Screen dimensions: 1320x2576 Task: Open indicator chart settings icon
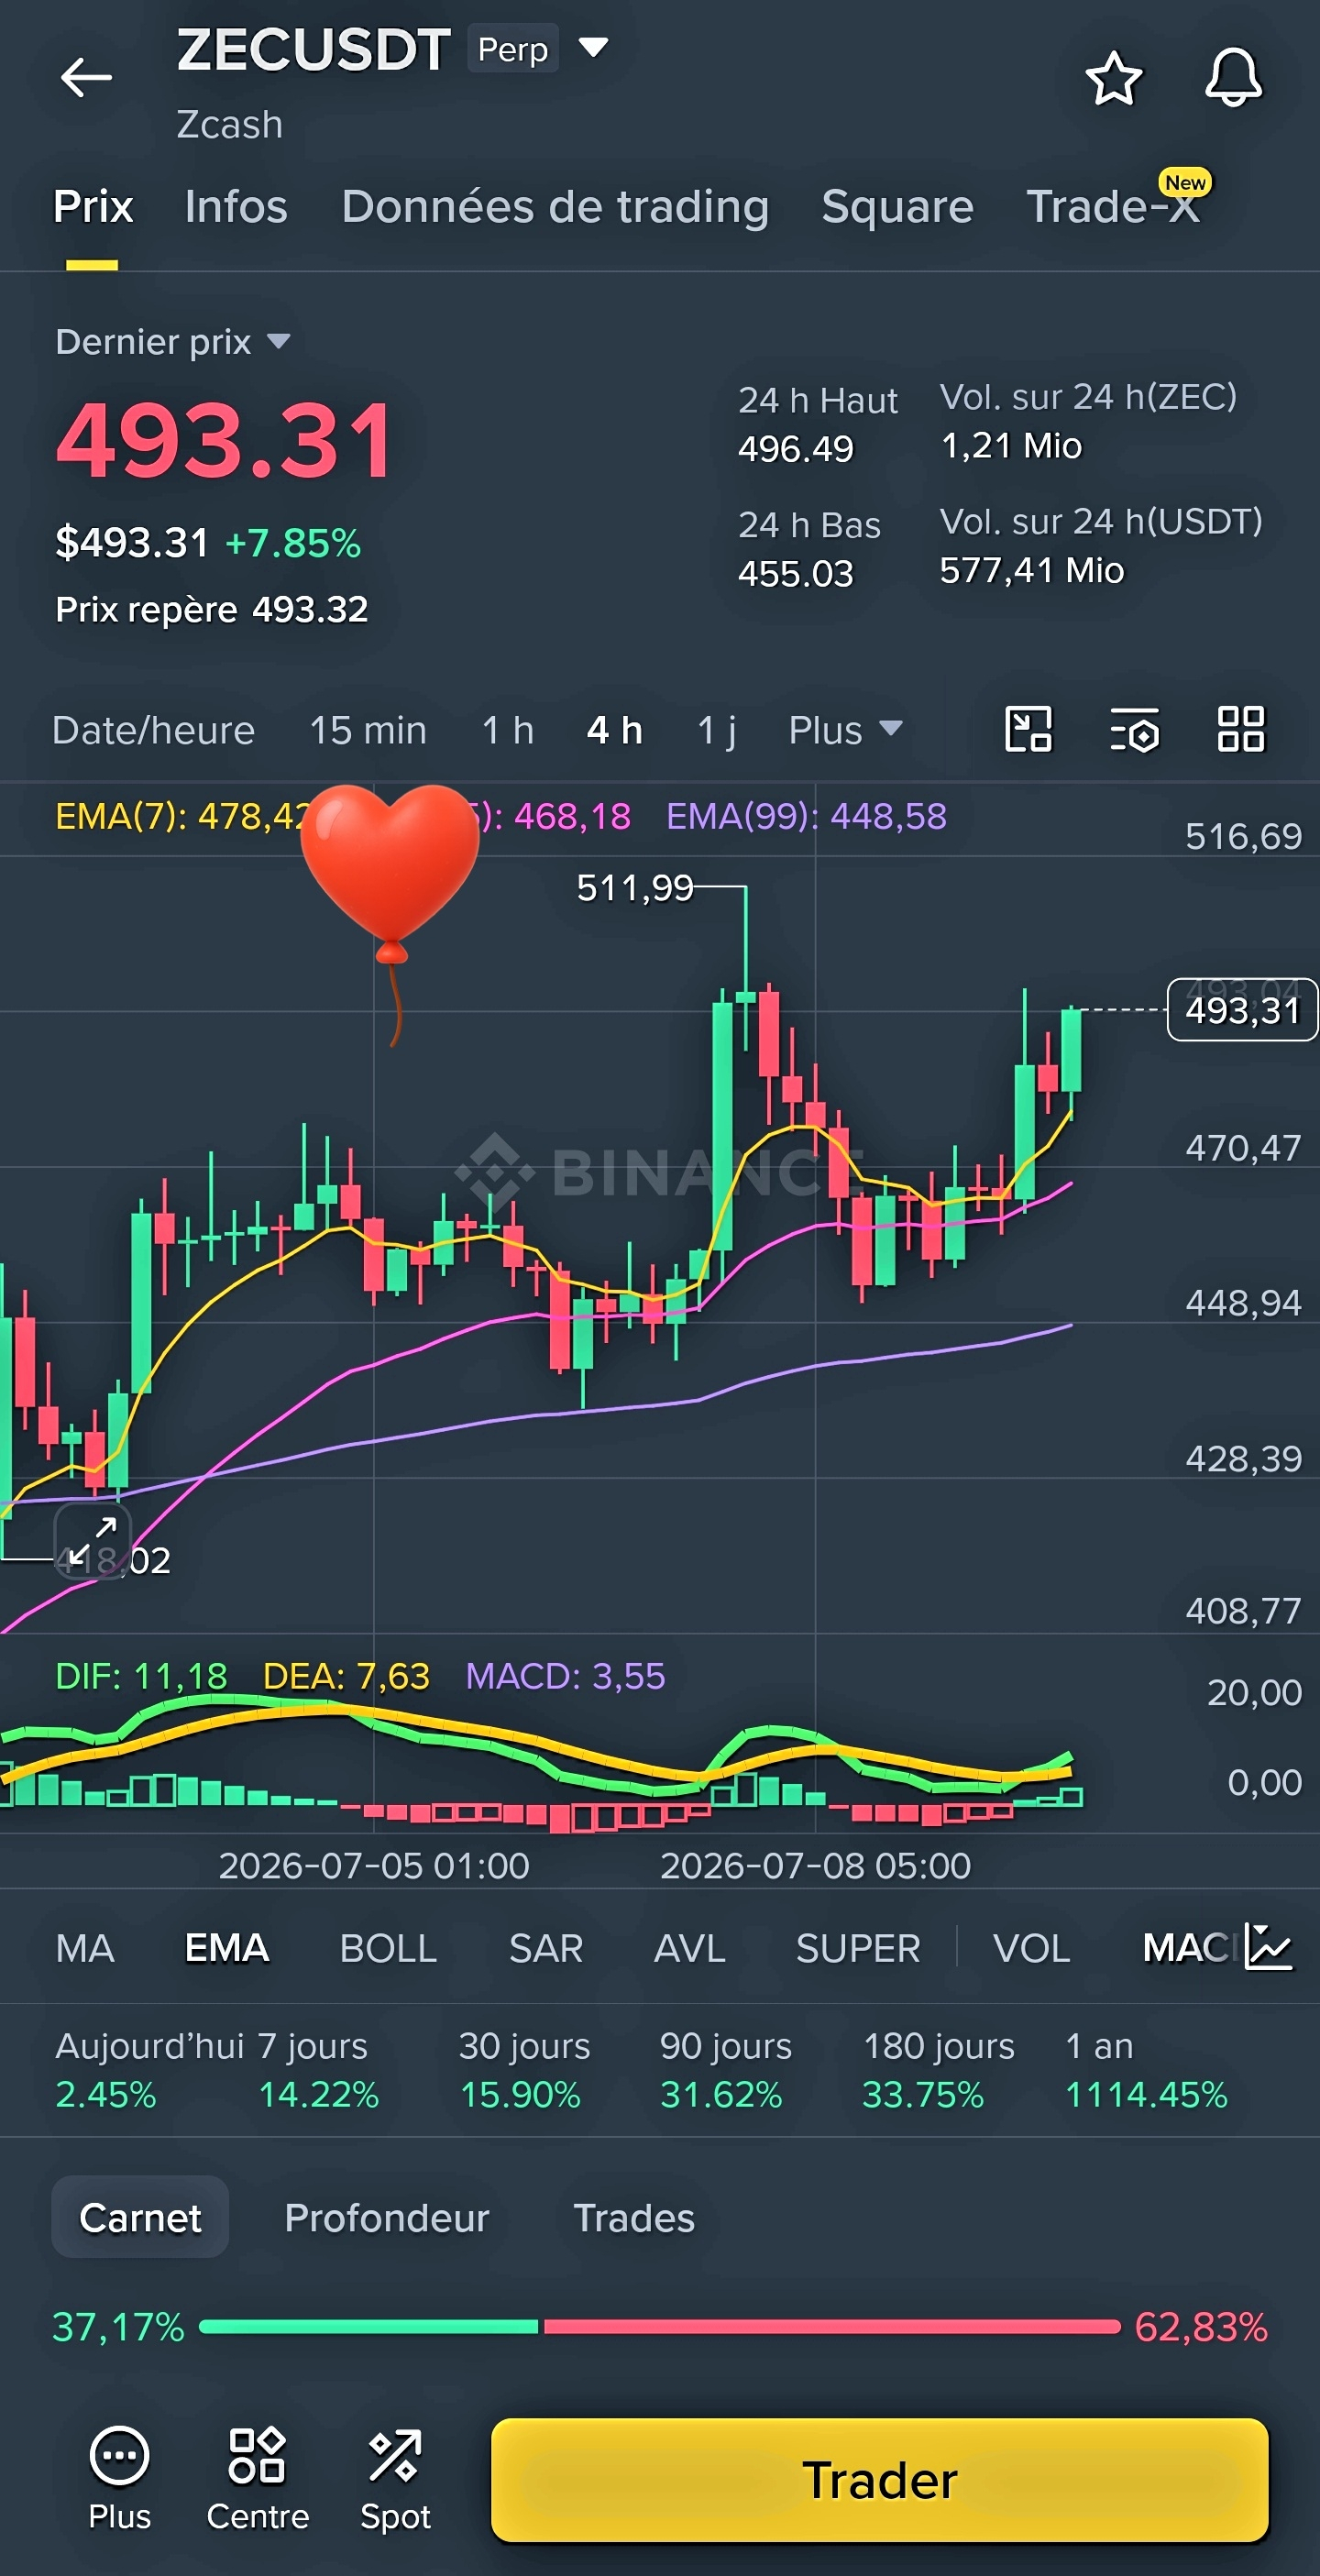[1269, 1946]
